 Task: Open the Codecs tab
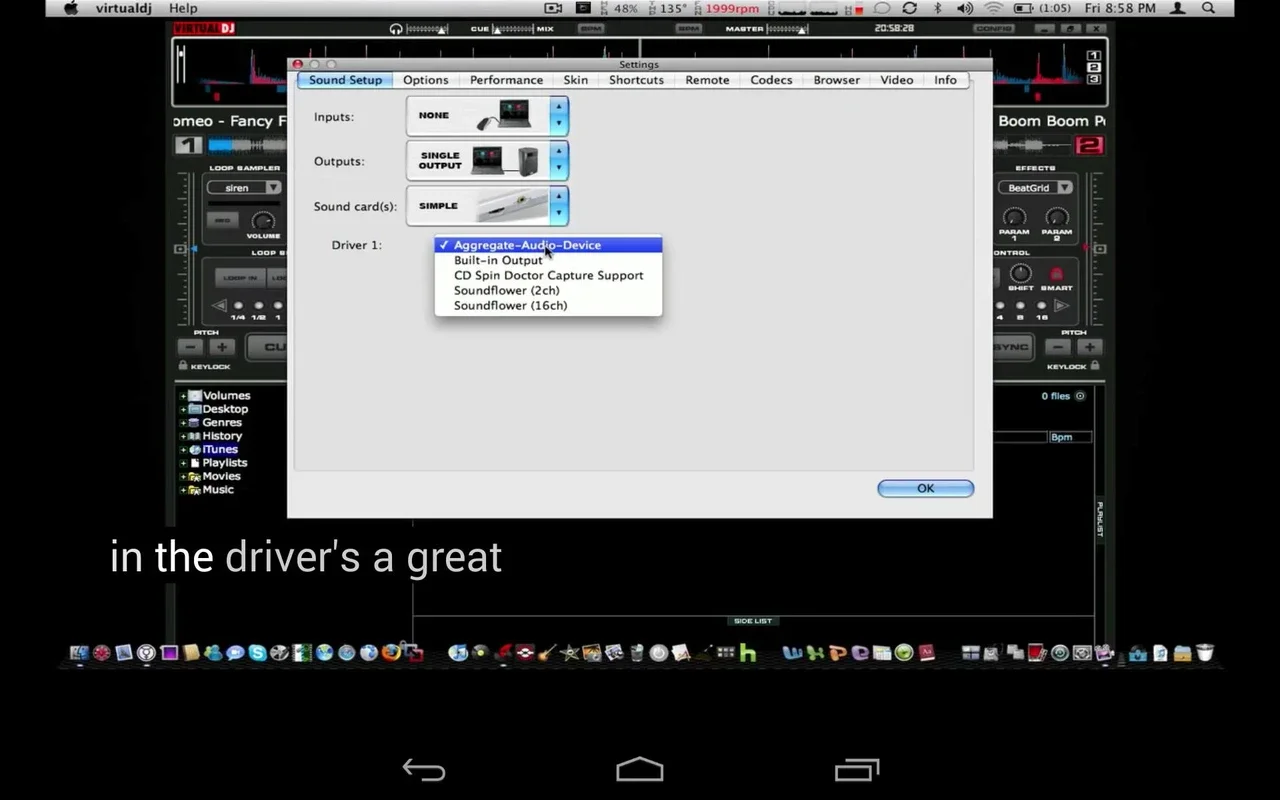[771, 80]
